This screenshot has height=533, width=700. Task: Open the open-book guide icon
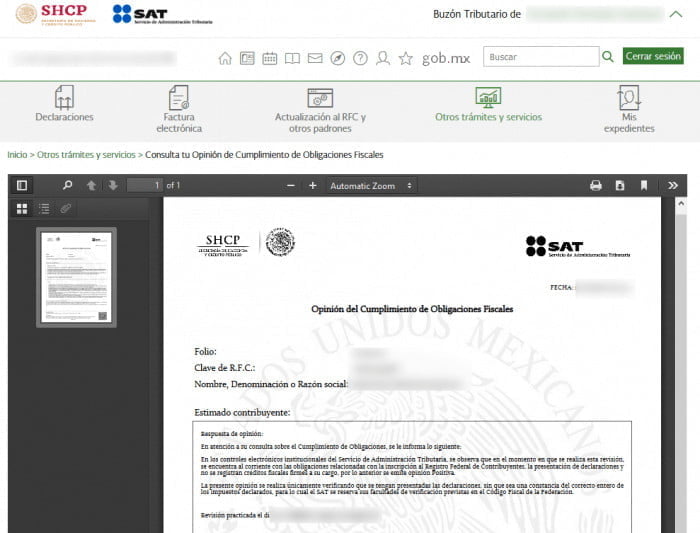(x=292, y=58)
